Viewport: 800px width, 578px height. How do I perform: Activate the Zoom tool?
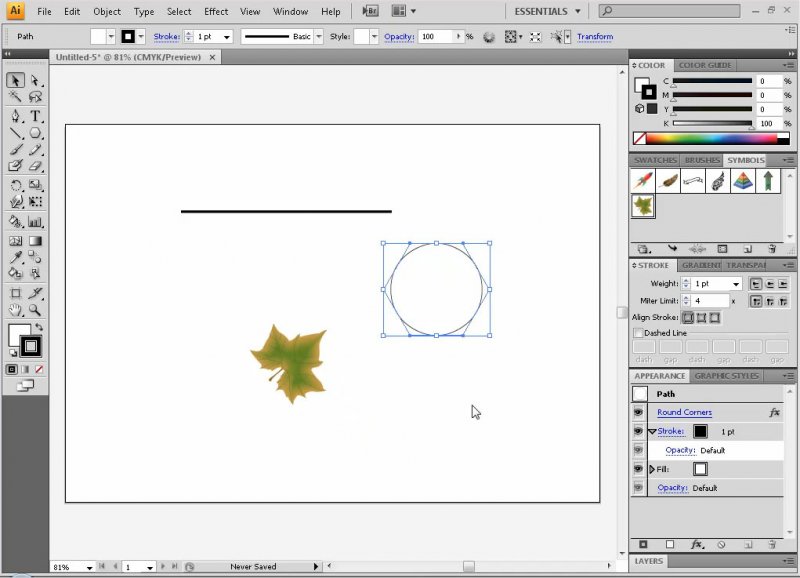pos(36,310)
